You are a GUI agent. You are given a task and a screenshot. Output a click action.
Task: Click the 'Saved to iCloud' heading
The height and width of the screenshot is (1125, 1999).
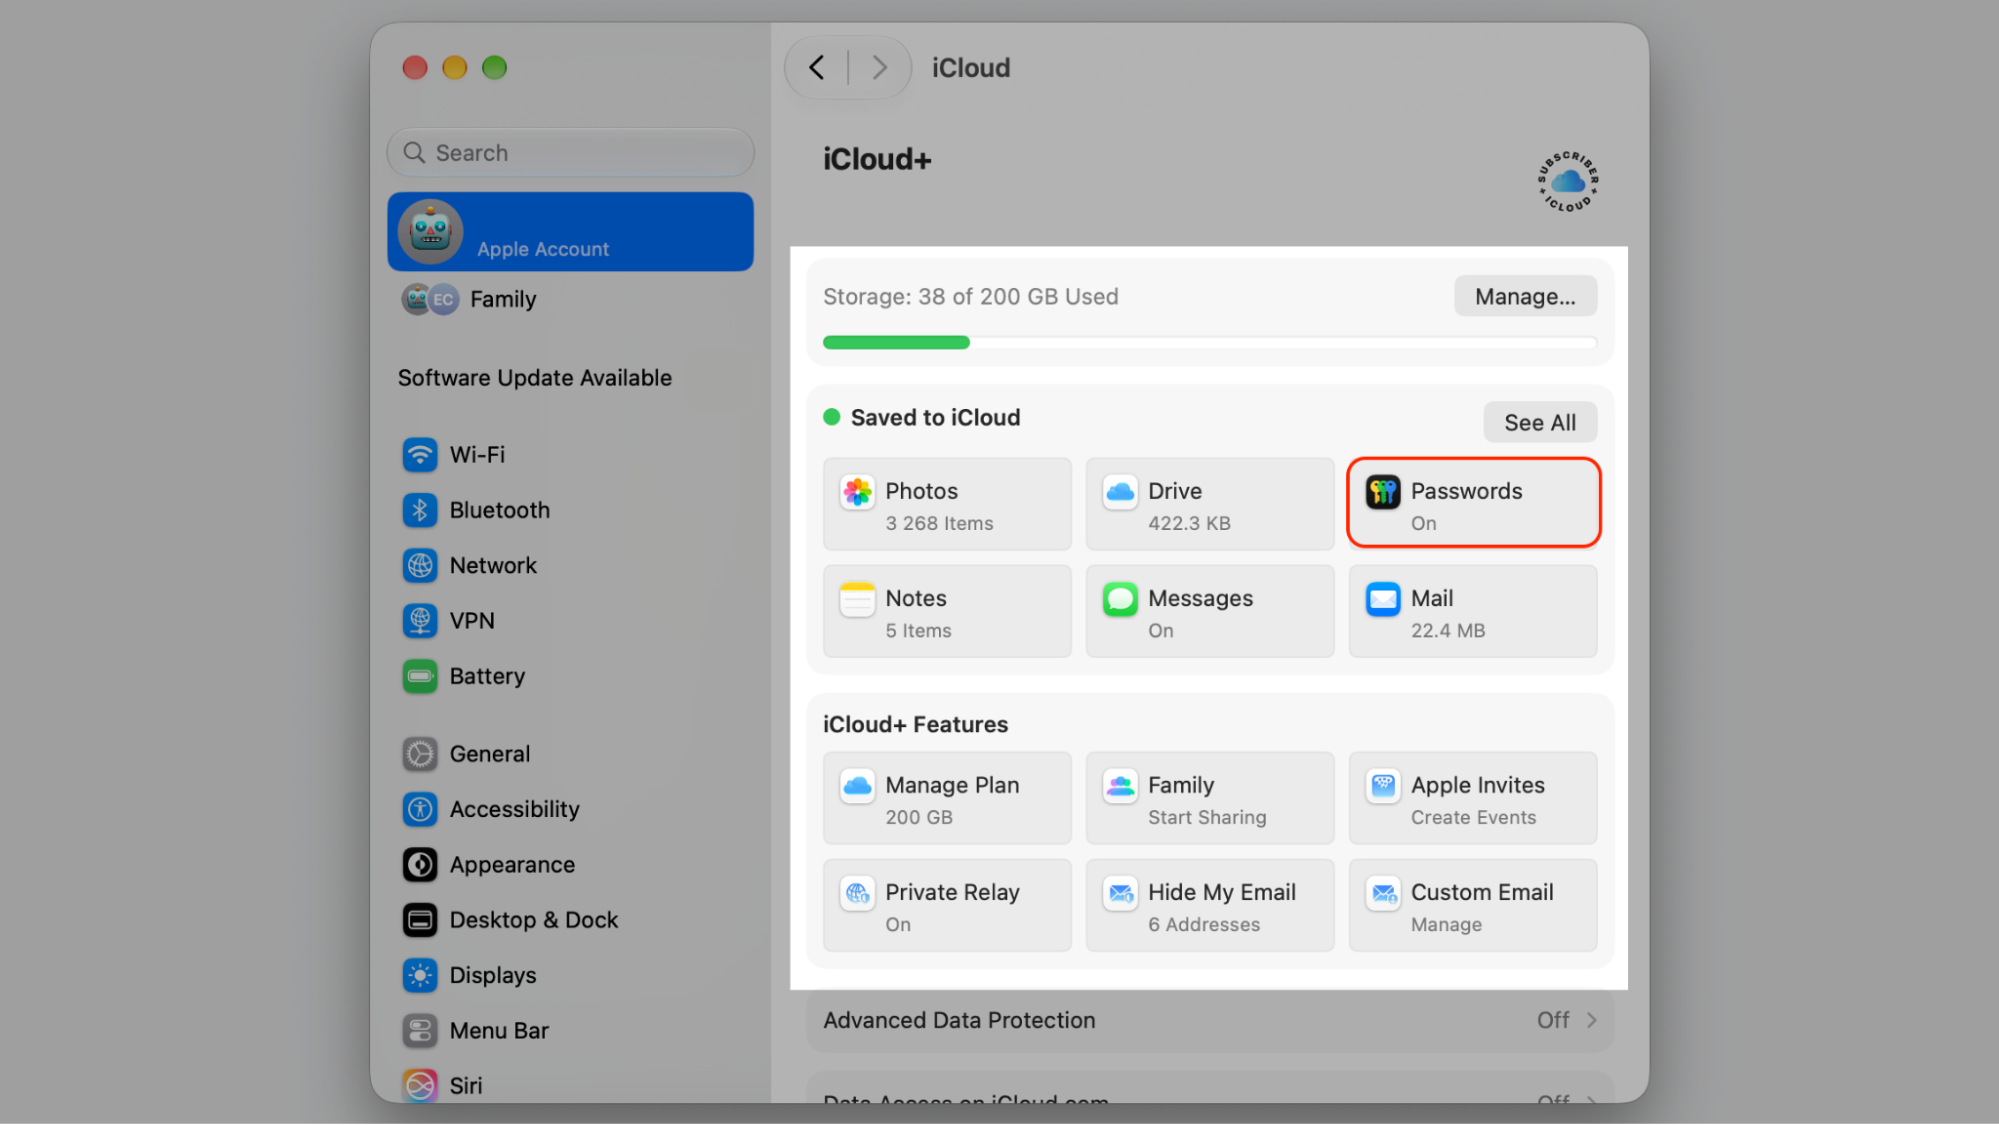935,418
